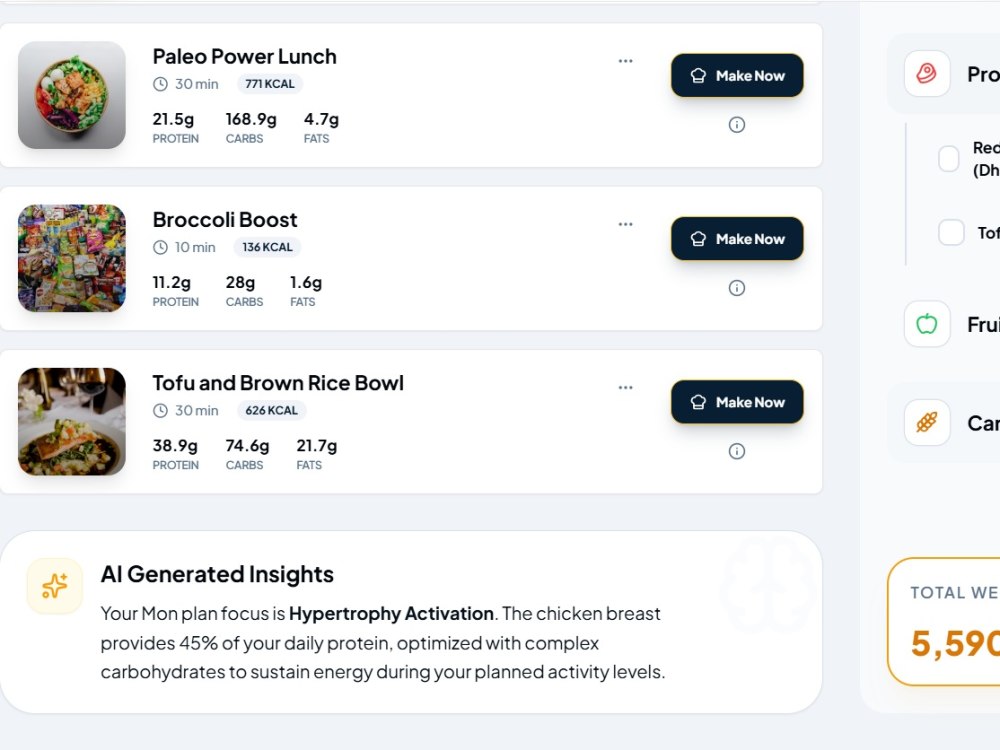Select the orange wheat carbs category icon
This screenshot has height=750, width=1000.
pyautogui.click(x=927, y=422)
